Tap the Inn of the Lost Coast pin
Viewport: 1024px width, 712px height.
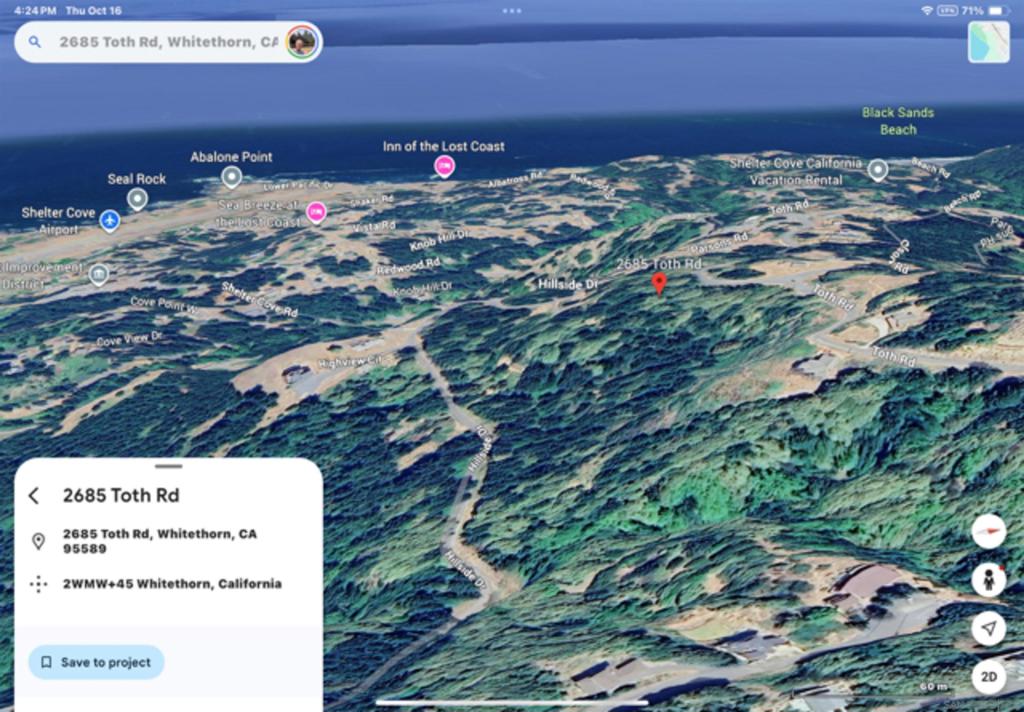click(x=444, y=166)
